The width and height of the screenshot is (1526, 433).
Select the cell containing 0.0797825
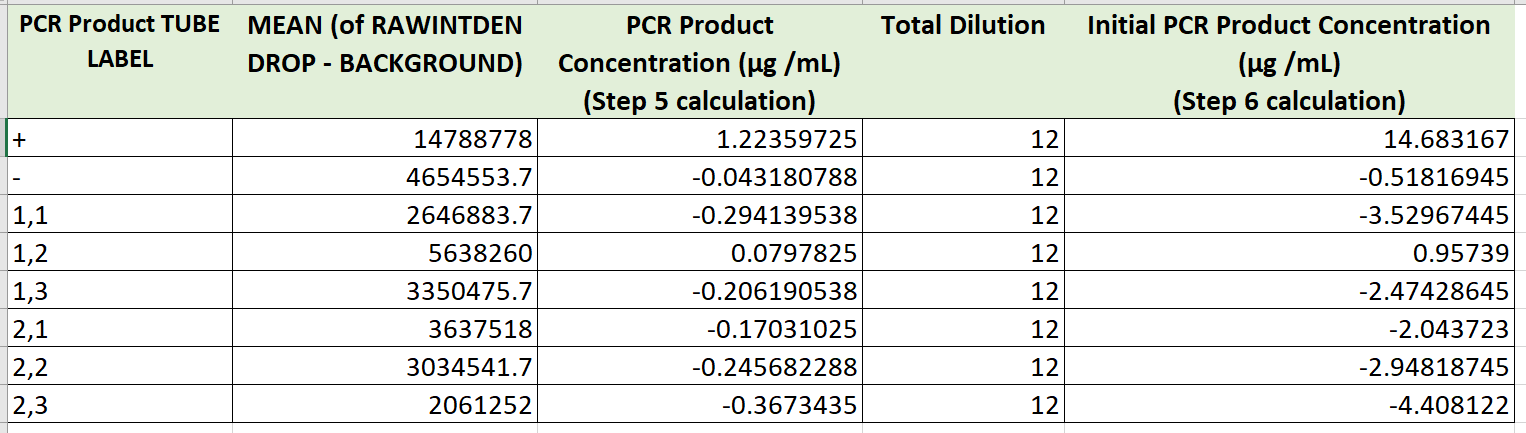698,254
